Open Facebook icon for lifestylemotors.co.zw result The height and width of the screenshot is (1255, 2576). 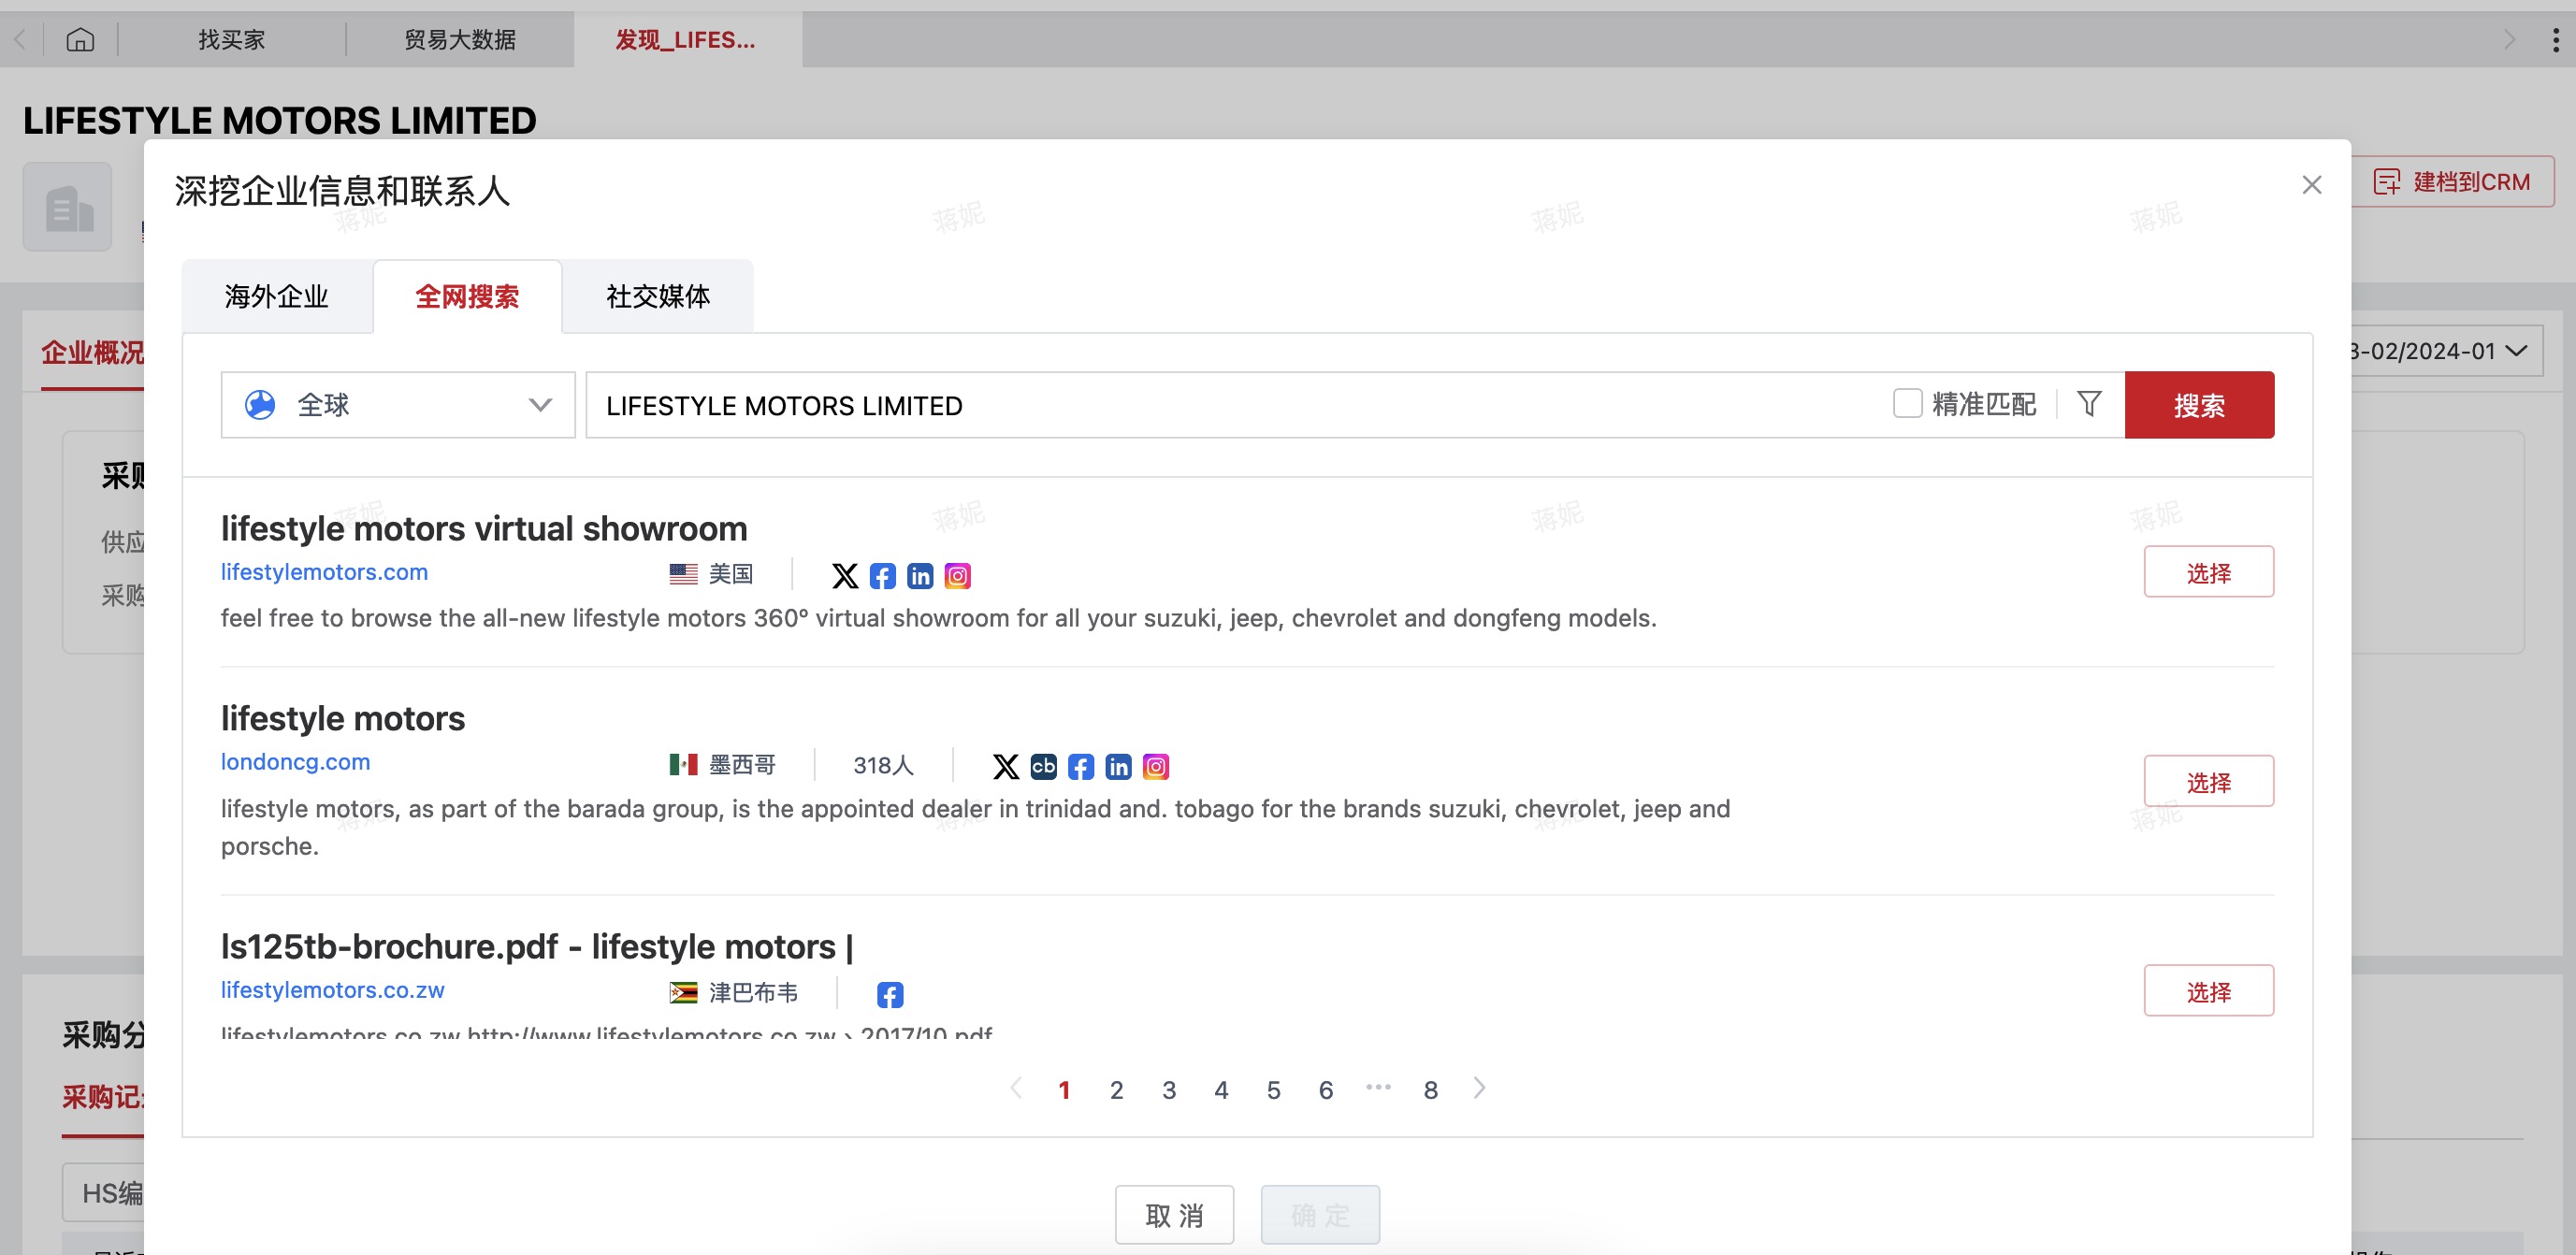coord(889,994)
